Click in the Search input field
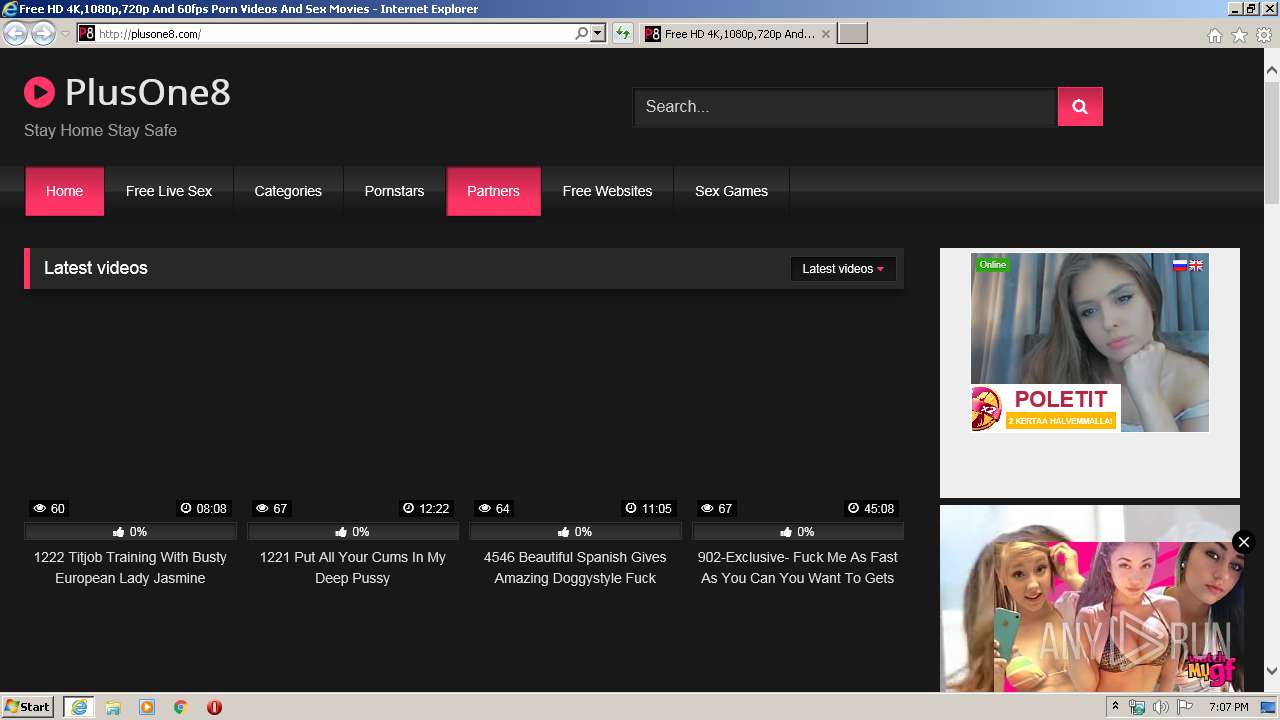The width and height of the screenshot is (1280, 720). click(845, 107)
